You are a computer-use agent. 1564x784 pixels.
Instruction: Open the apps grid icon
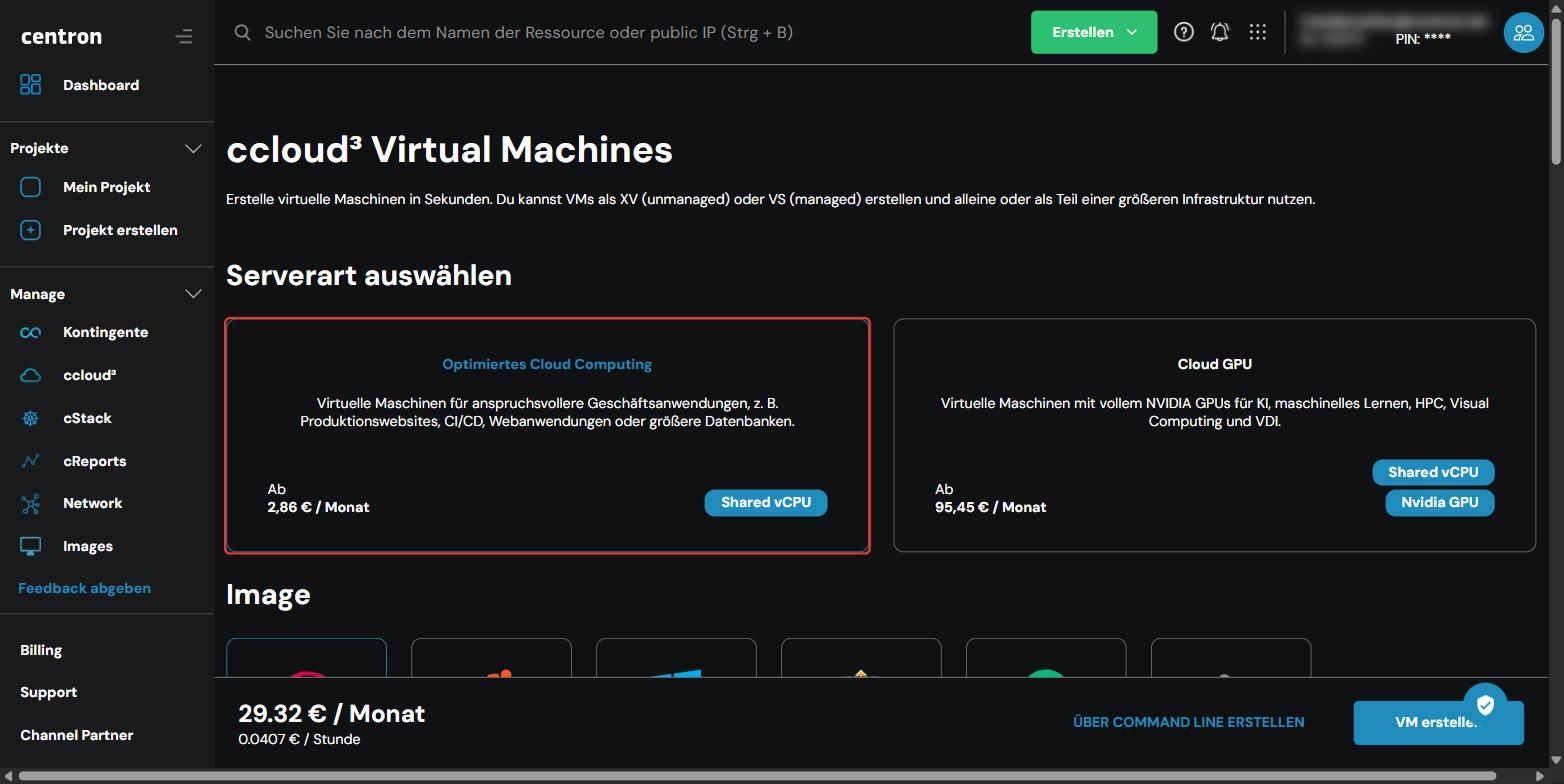coord(1258,32)
